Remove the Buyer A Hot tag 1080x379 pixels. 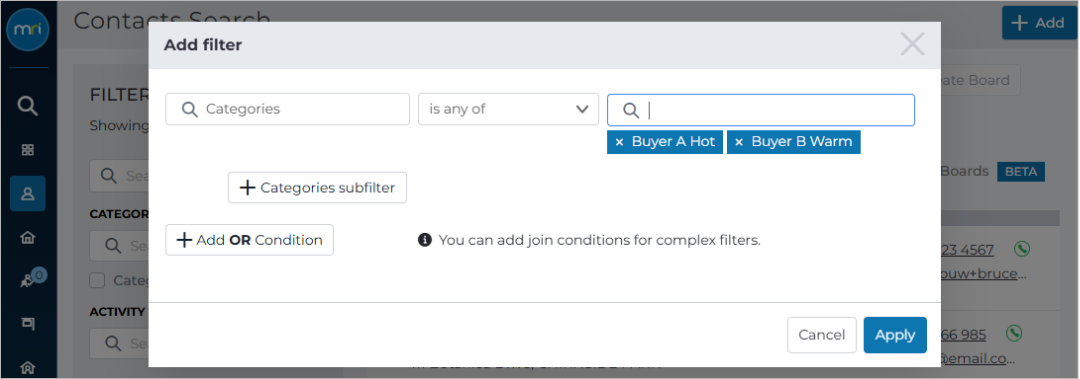tap(619, 142)
